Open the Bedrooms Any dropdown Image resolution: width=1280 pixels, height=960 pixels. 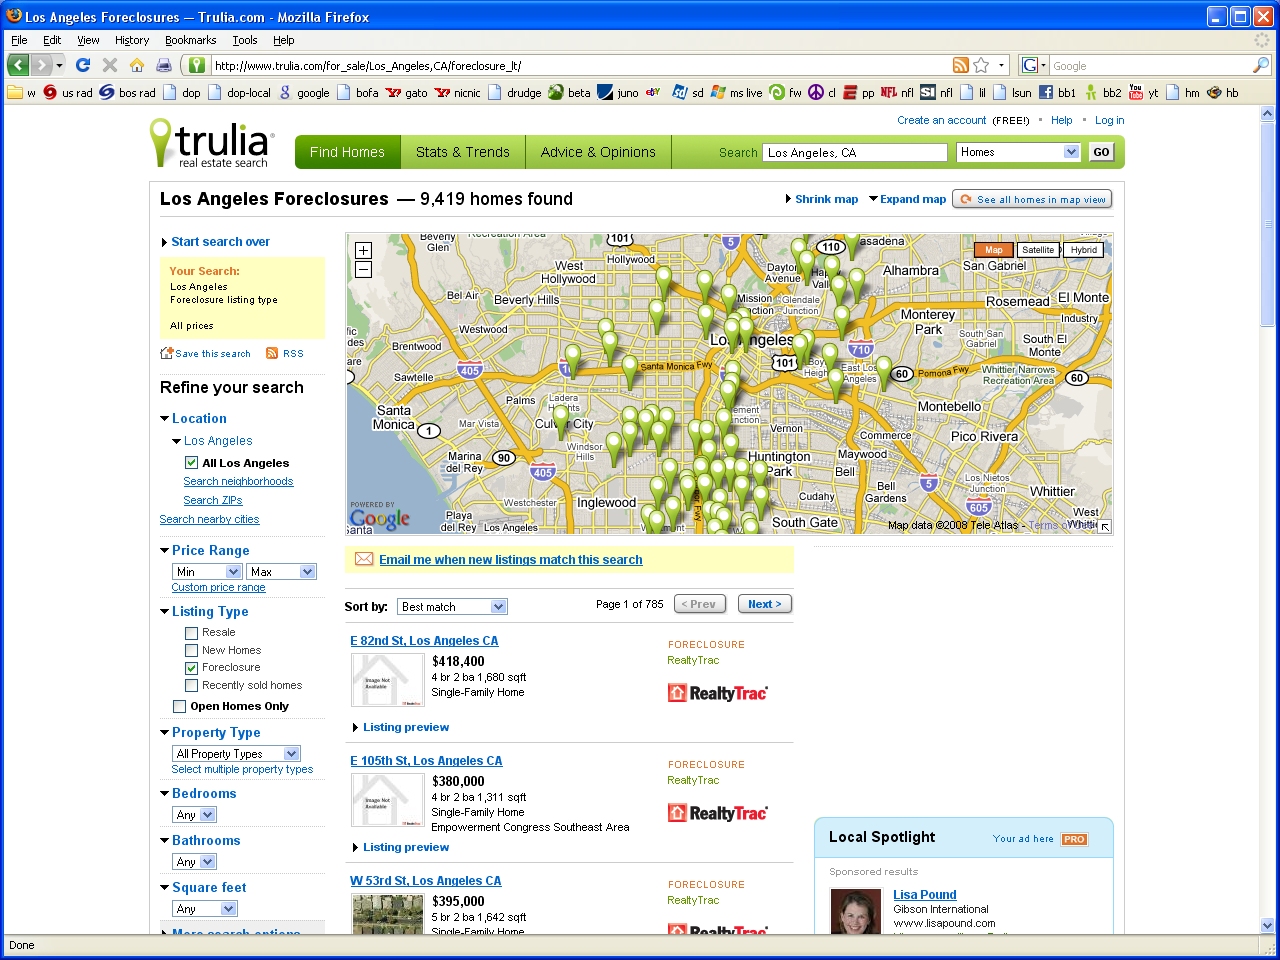(x=194, y=814)
